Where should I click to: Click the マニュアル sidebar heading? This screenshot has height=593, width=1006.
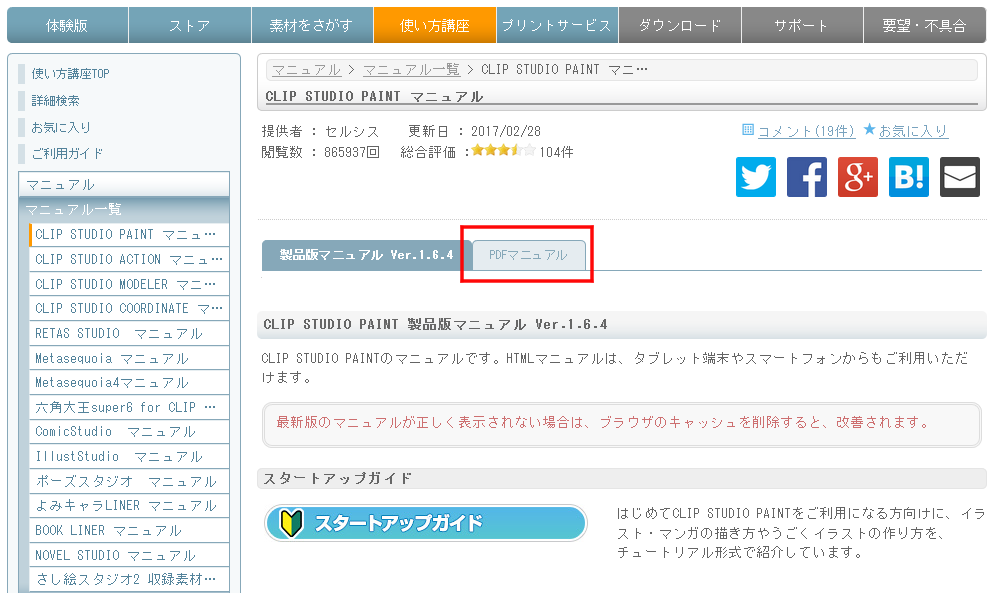click(x=124, y=184)
